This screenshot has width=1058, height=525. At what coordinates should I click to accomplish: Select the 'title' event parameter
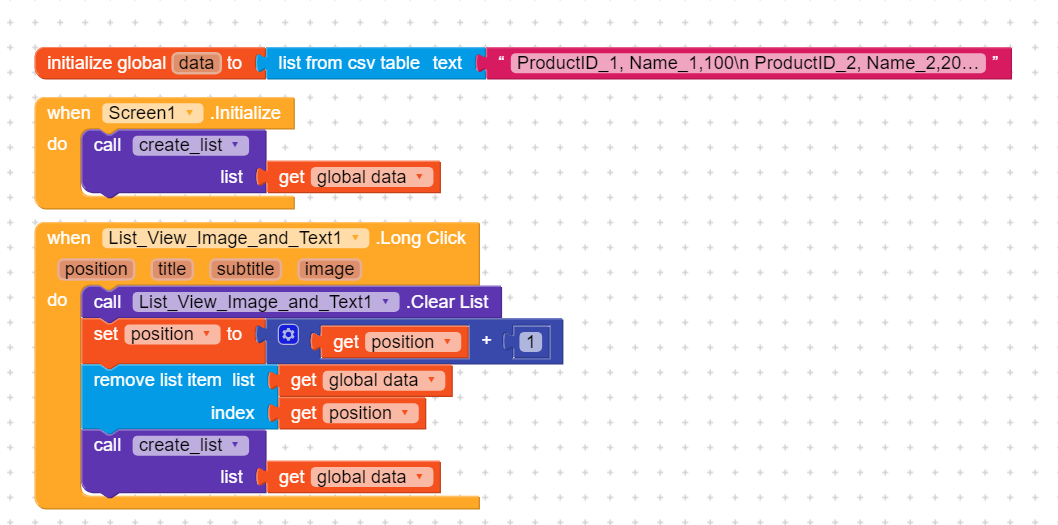click(x=172, y=269)
